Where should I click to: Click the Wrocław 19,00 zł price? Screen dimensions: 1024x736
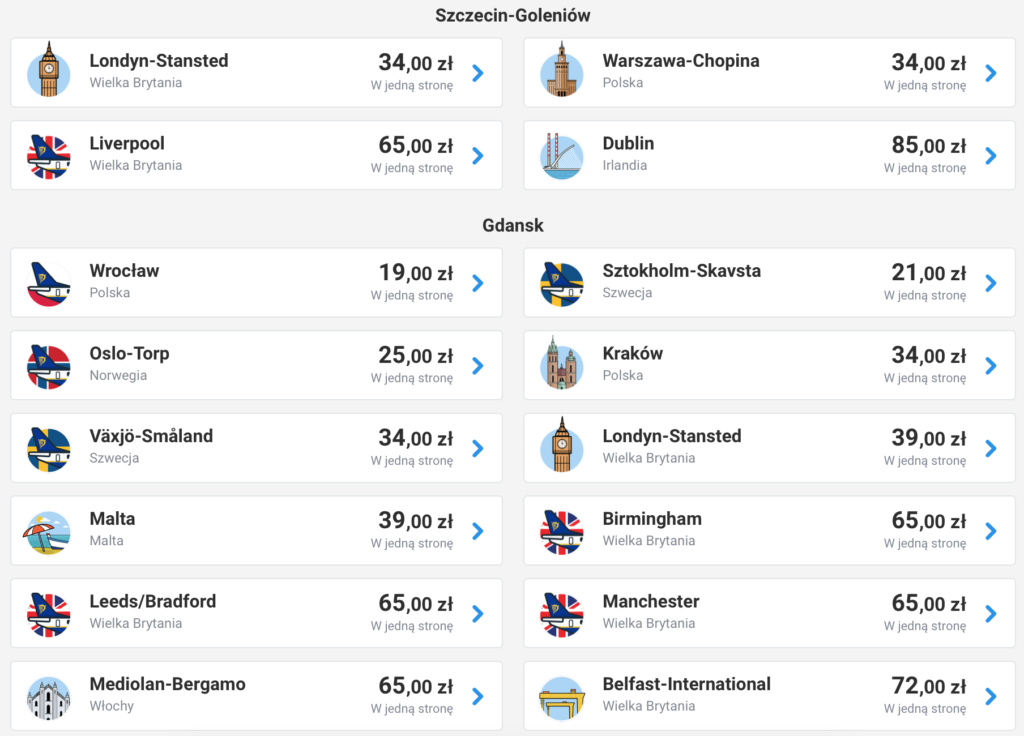(415, 274)
